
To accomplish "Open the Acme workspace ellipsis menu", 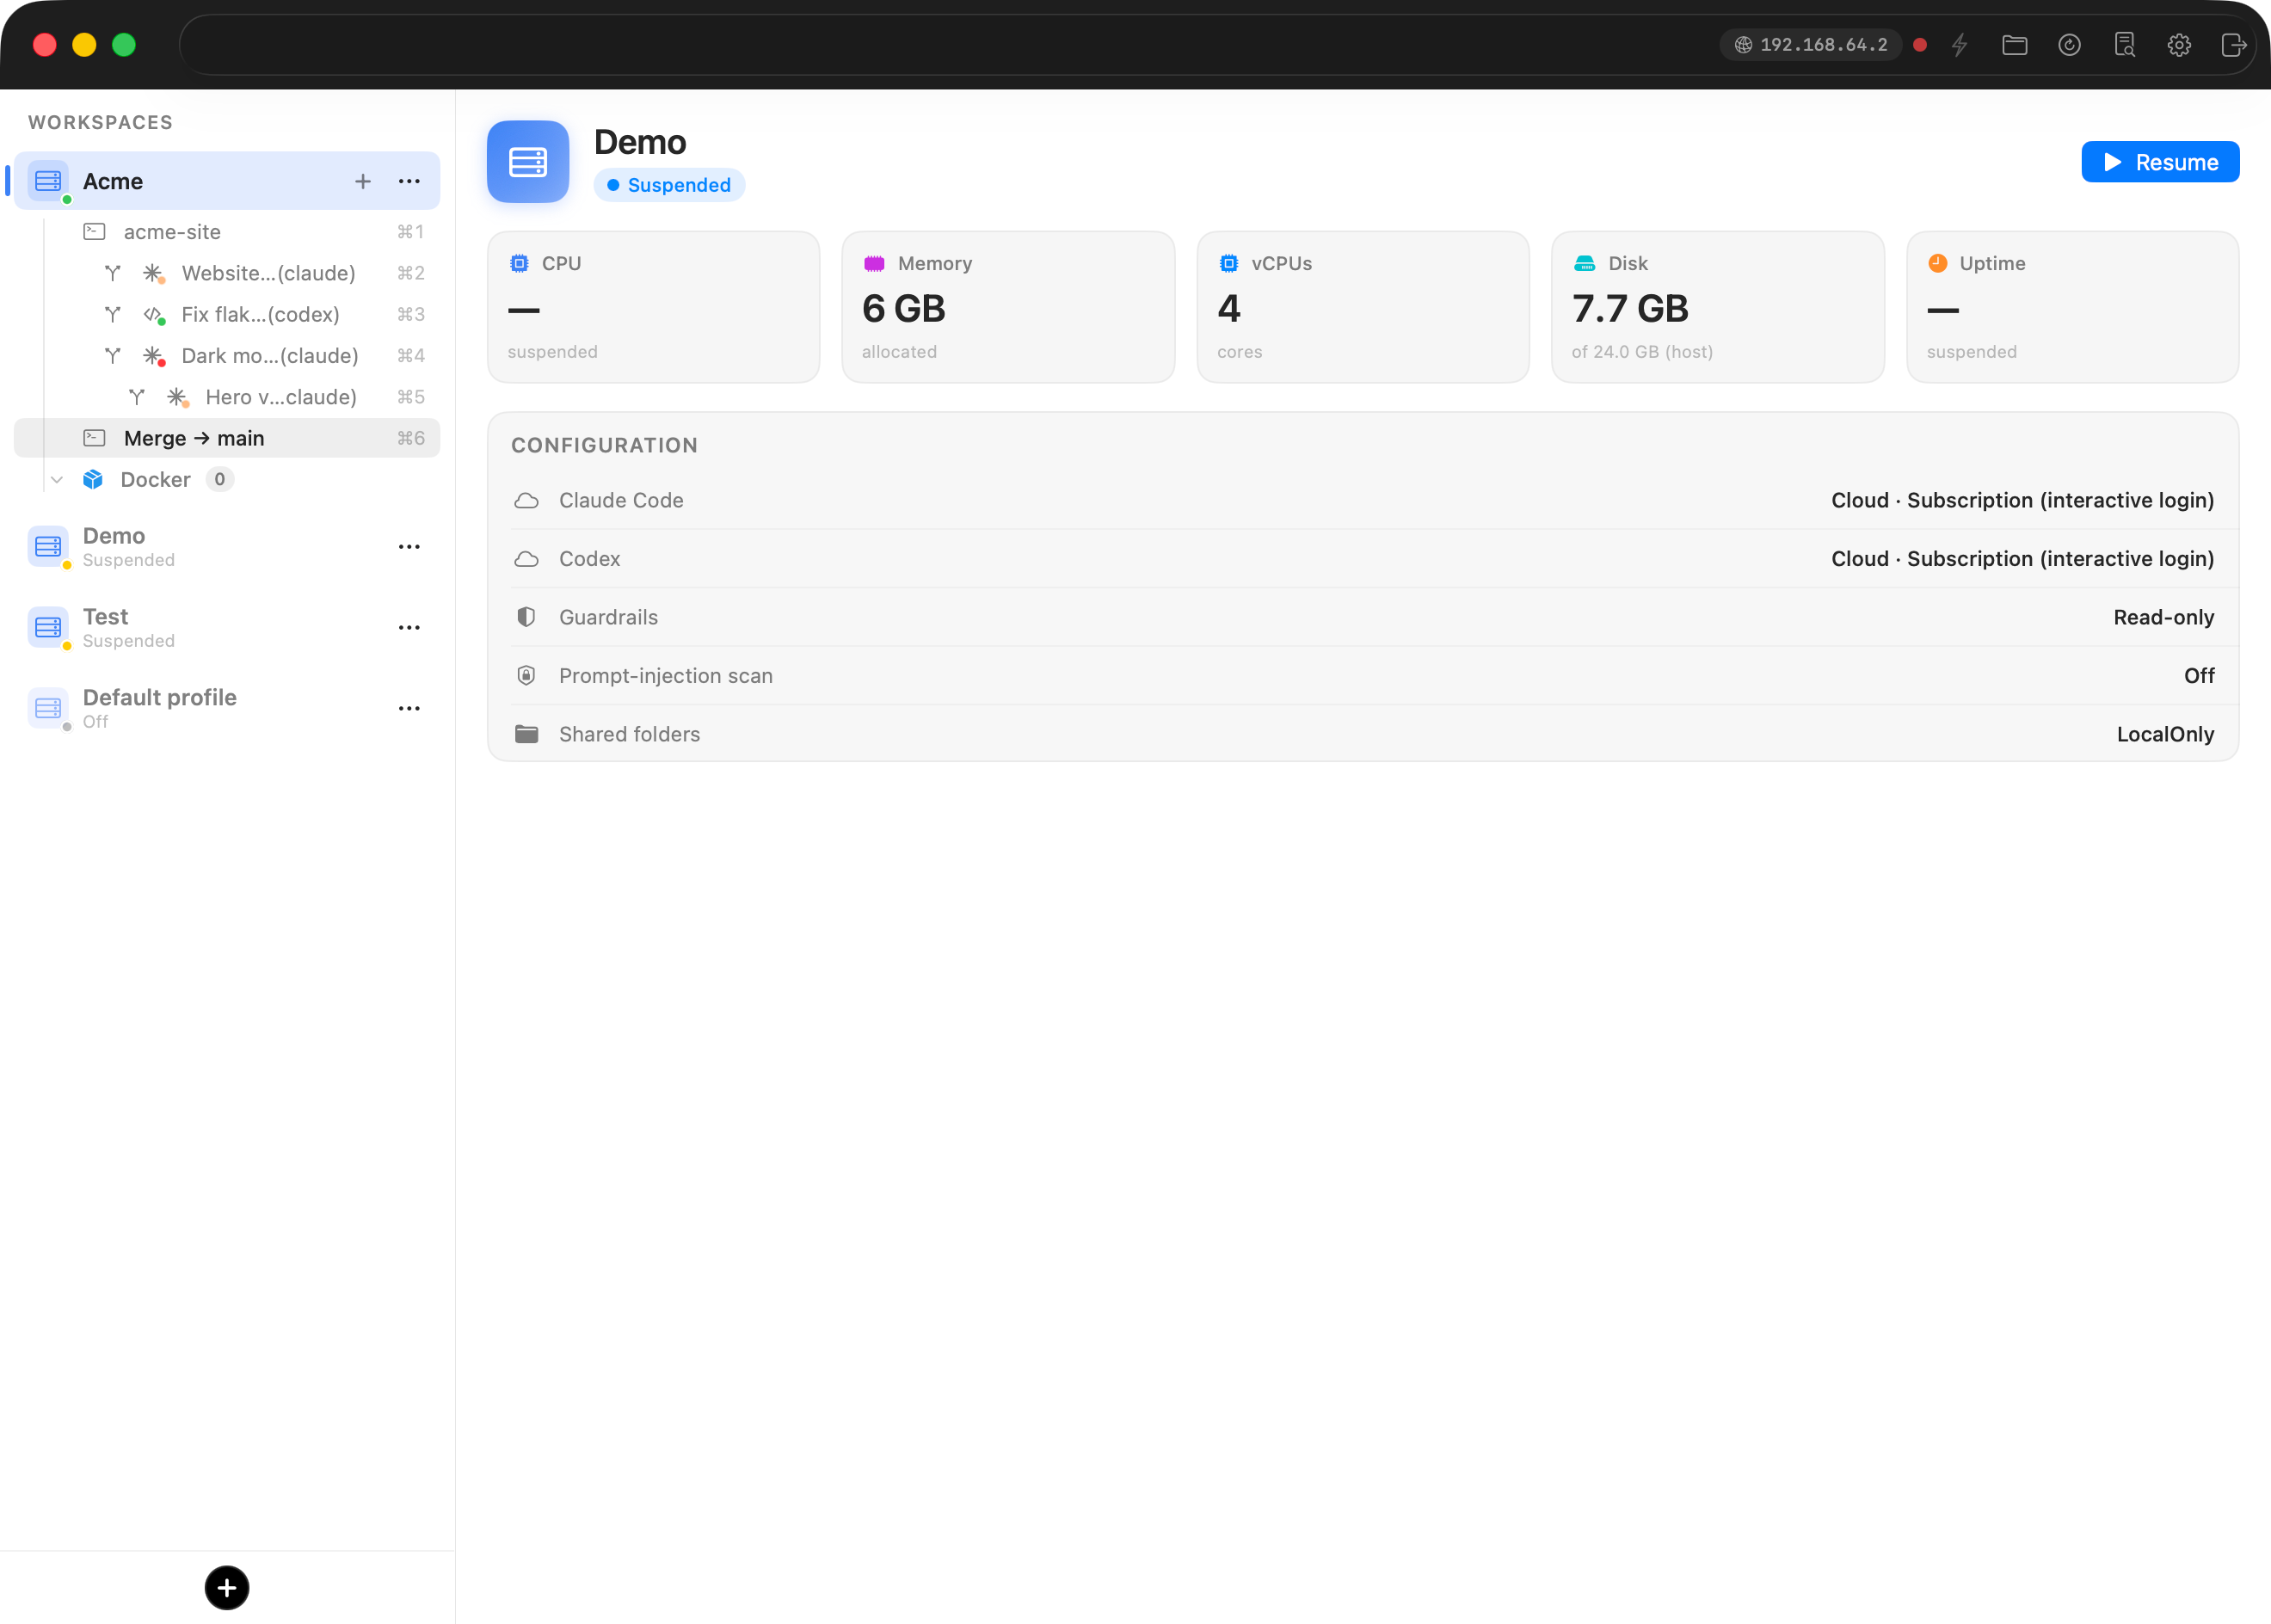I will point(409,181).
